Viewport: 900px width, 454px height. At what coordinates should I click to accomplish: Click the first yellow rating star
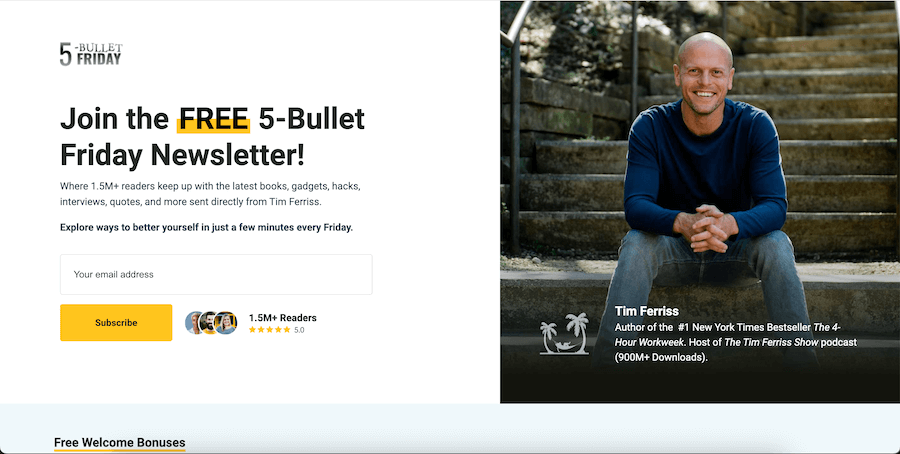point(252,330)
